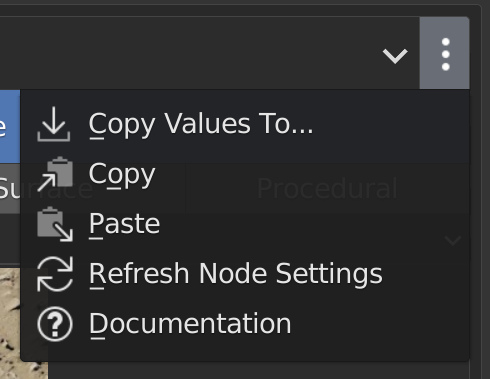
Task: Select the Refresh Node Settings label
Action: (236, 275)
